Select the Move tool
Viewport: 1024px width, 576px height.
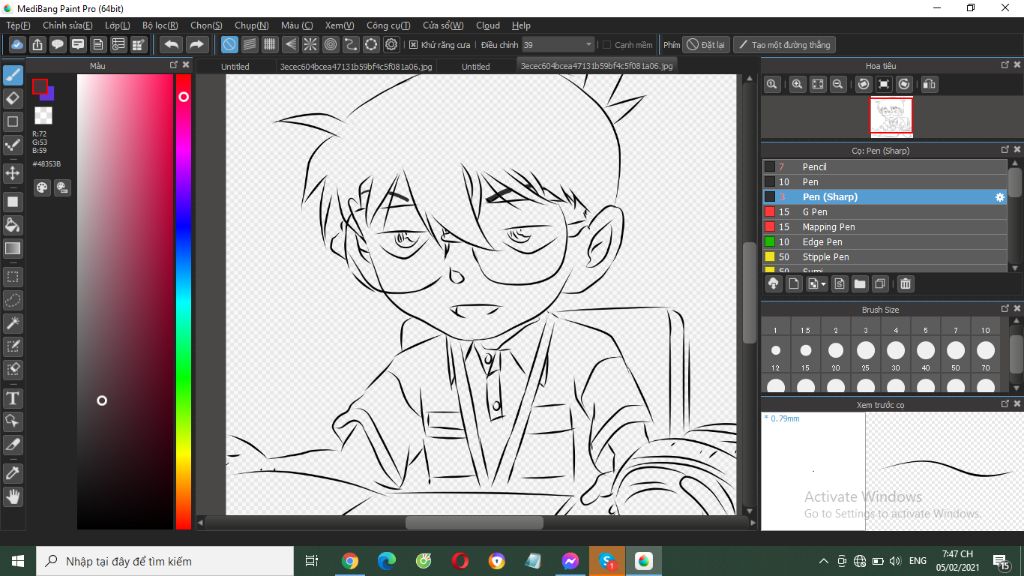coord(12,173)
